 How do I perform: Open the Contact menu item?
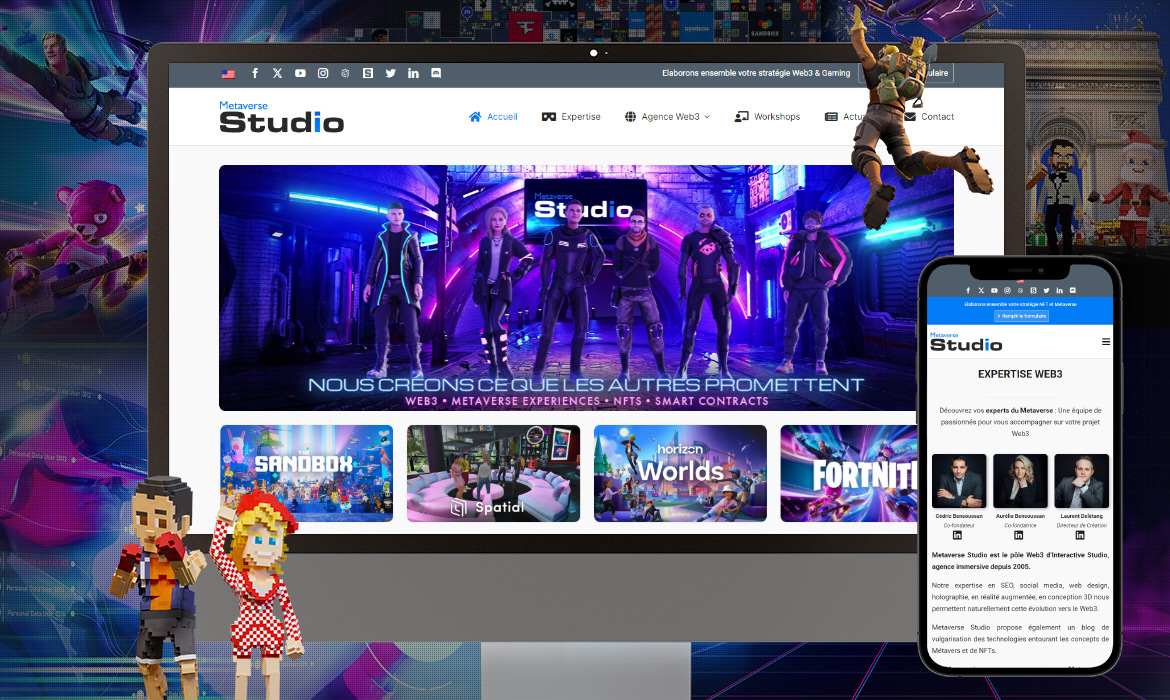(x=930, y=116)
